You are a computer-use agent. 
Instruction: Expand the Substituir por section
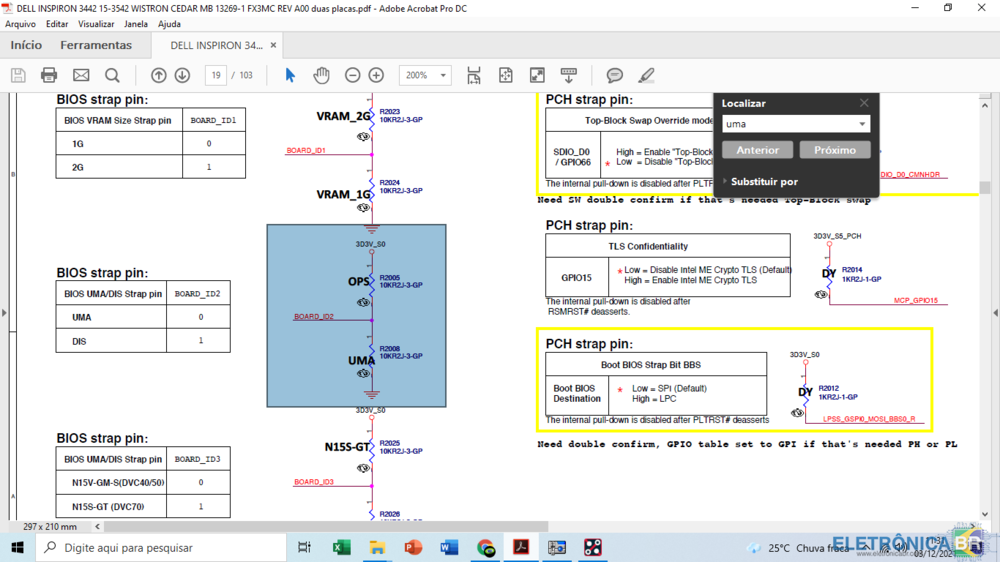point(725,182)
